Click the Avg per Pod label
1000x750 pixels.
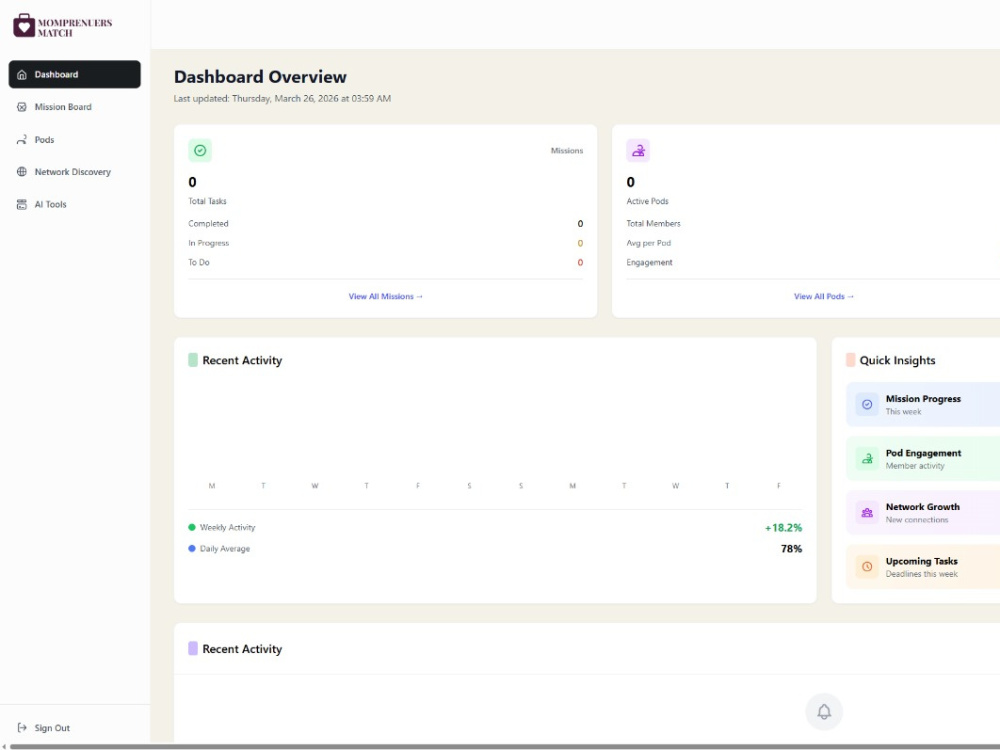point(649,243)
